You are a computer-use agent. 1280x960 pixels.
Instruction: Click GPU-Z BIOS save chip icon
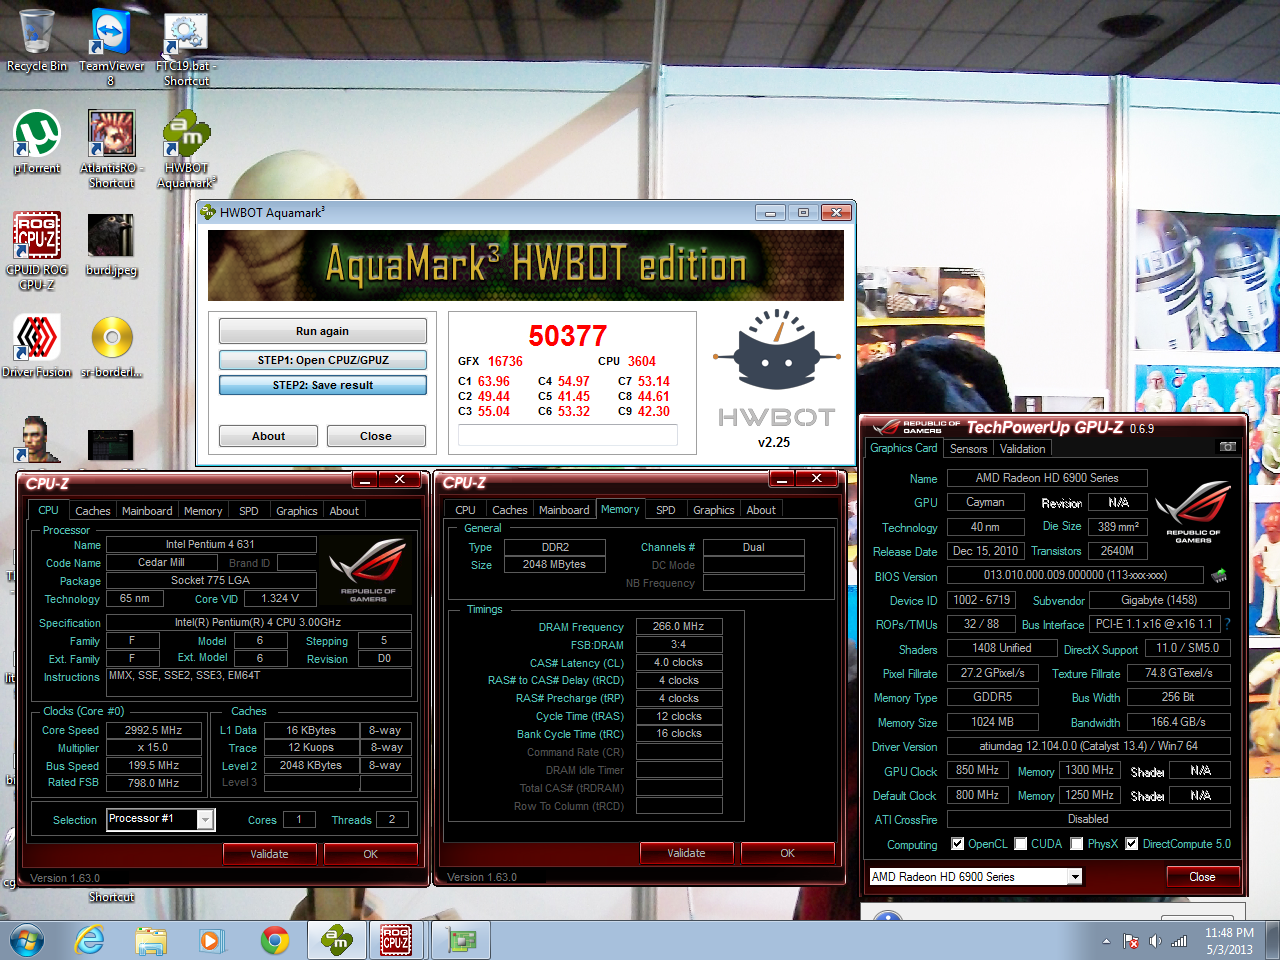click(1219, 576)
